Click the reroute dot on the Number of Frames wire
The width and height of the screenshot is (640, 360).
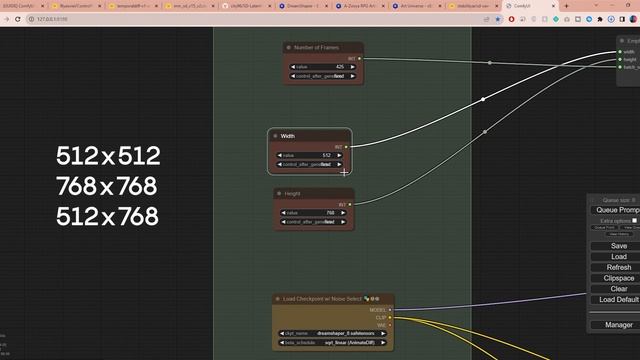click(x=490, y=63)
